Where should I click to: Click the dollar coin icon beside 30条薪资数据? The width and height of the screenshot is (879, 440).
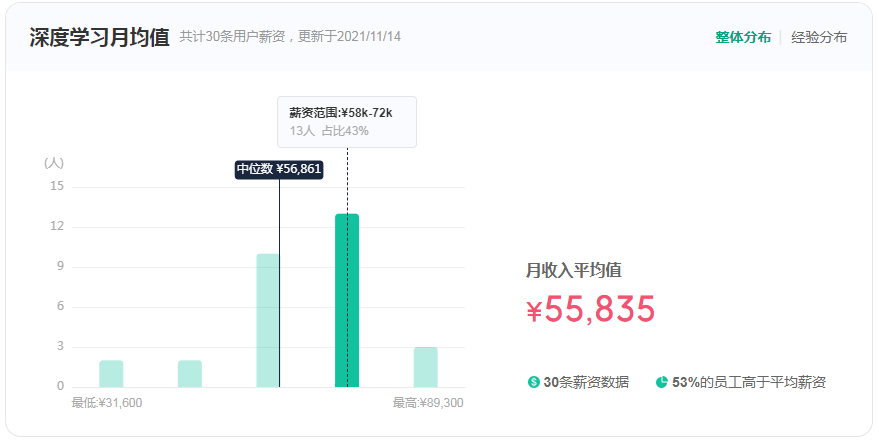(x=534, y=382)
